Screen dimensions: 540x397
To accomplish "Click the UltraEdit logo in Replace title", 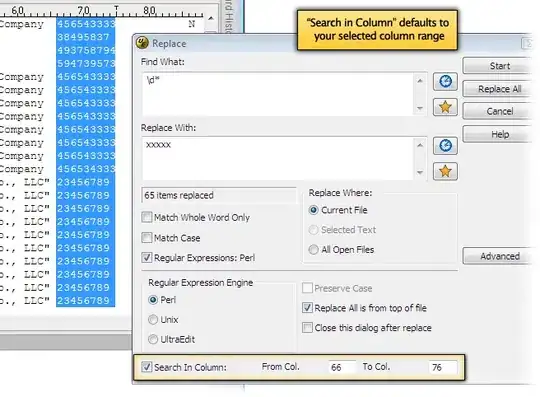I will coord(142,43).
